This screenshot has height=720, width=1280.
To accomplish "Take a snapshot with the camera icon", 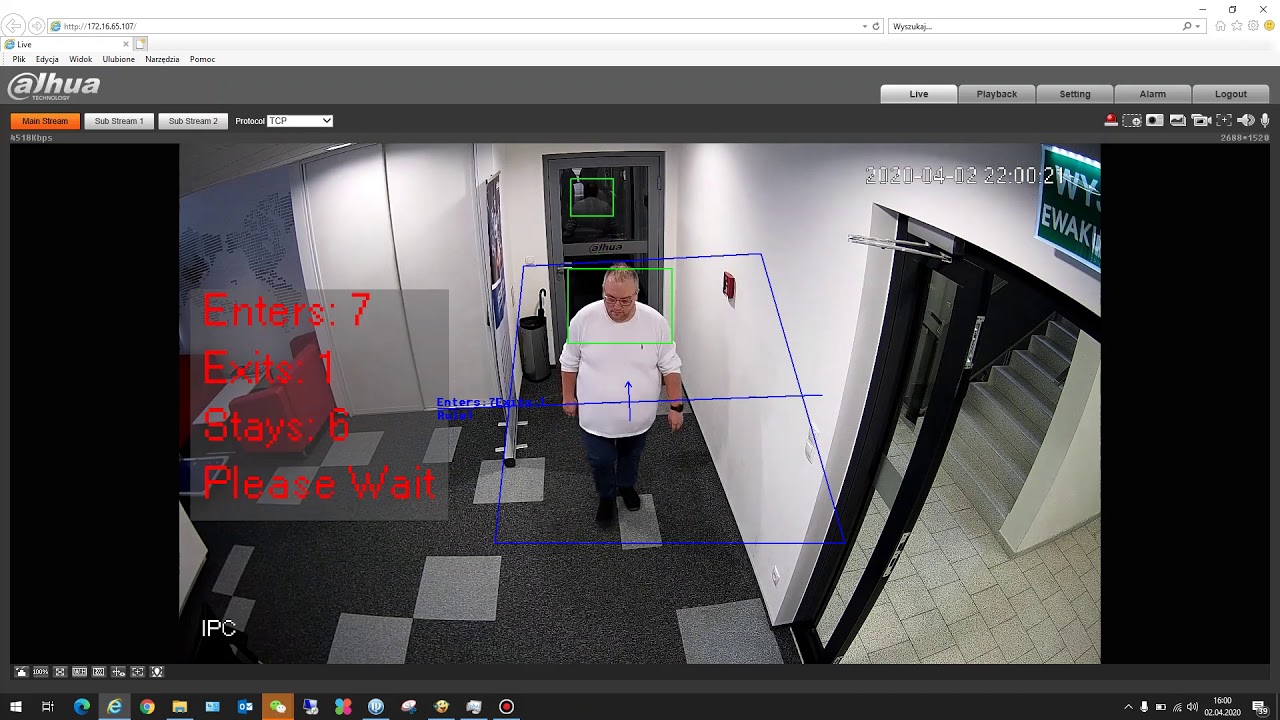I will 1155,121.
